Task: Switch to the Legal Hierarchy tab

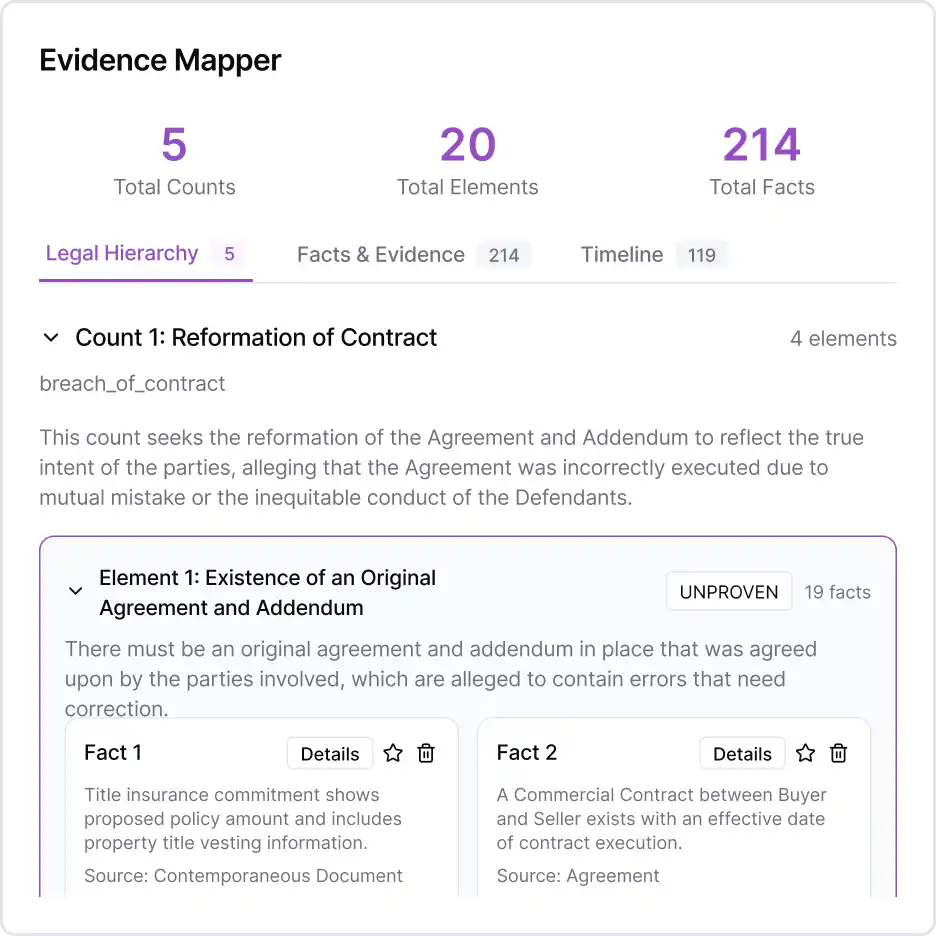Action: point(122,254)
